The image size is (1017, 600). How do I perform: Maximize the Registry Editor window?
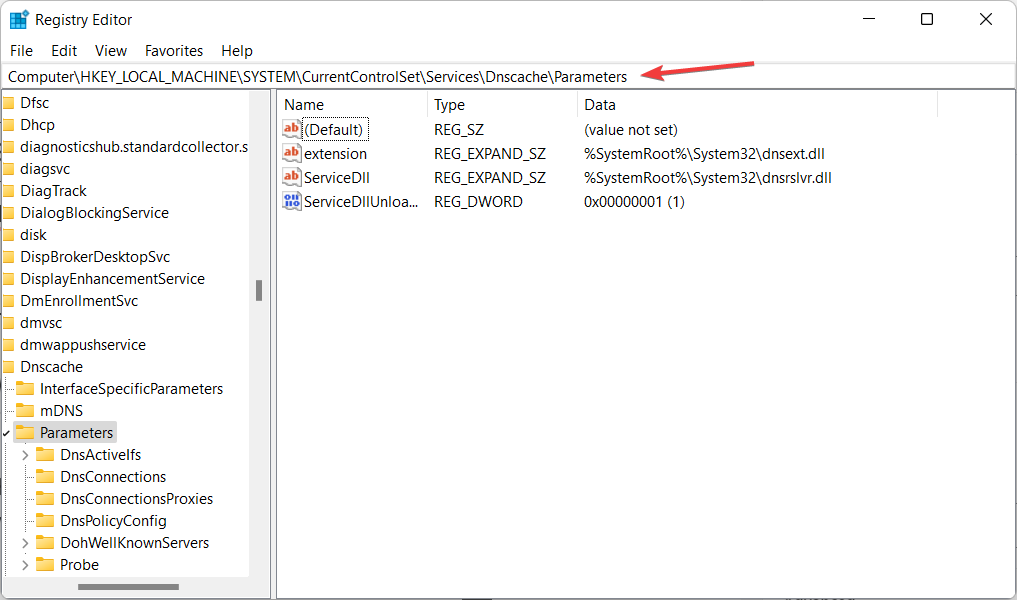point(927,19)
